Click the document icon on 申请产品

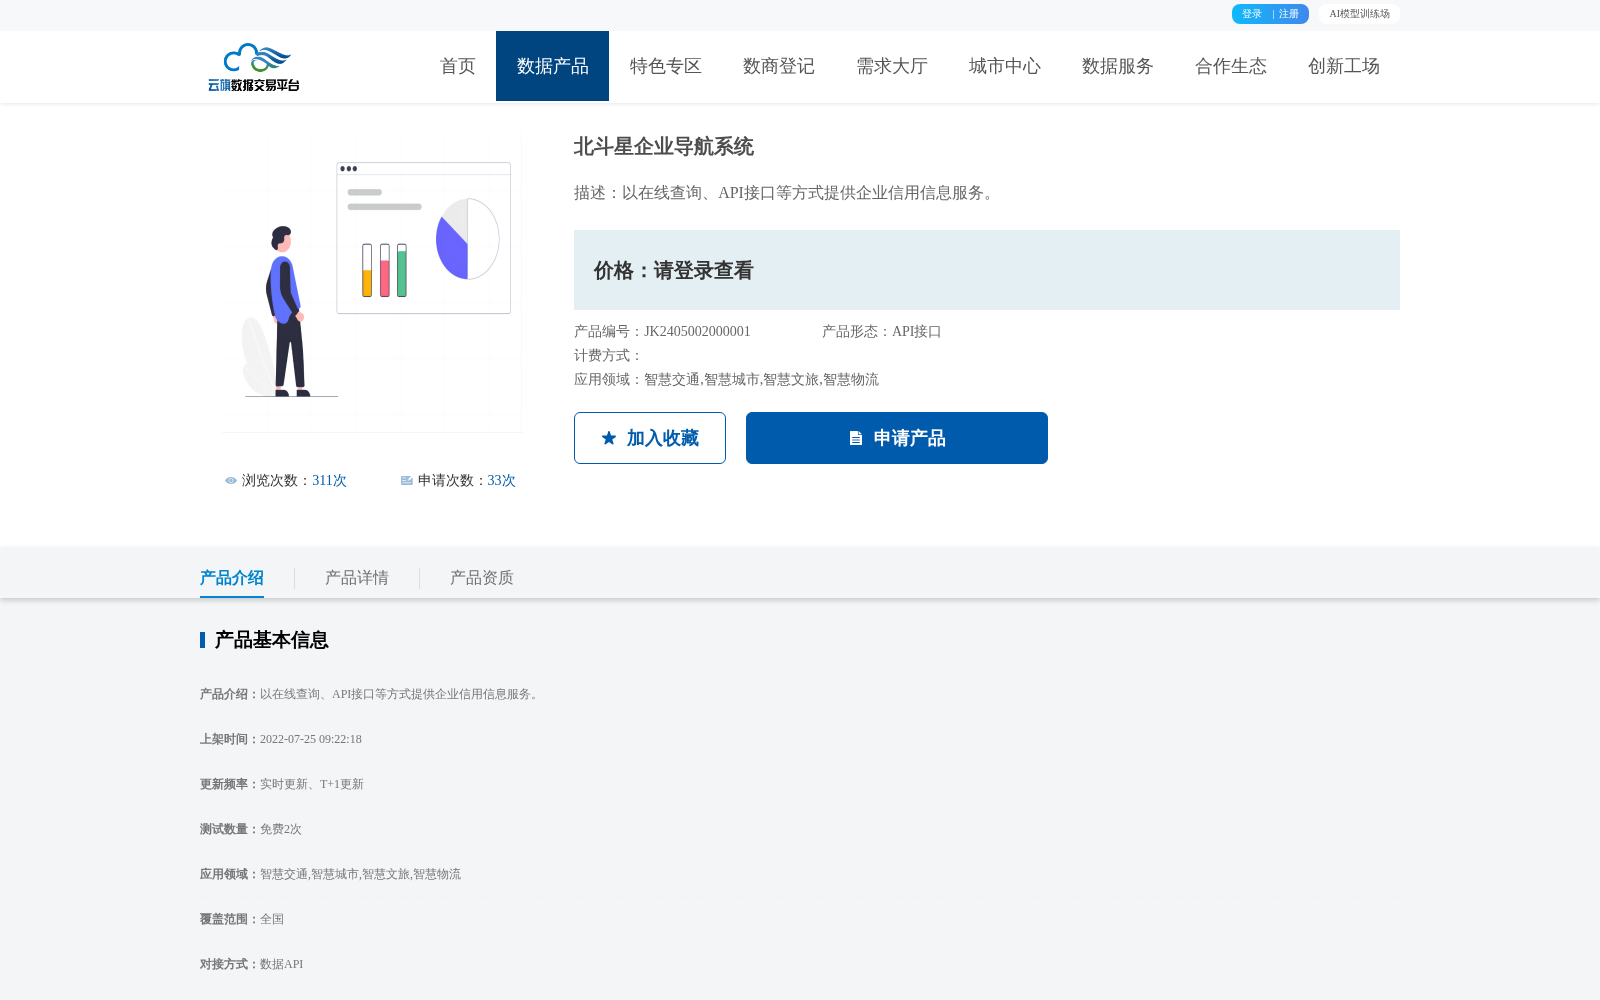point(856,438)
